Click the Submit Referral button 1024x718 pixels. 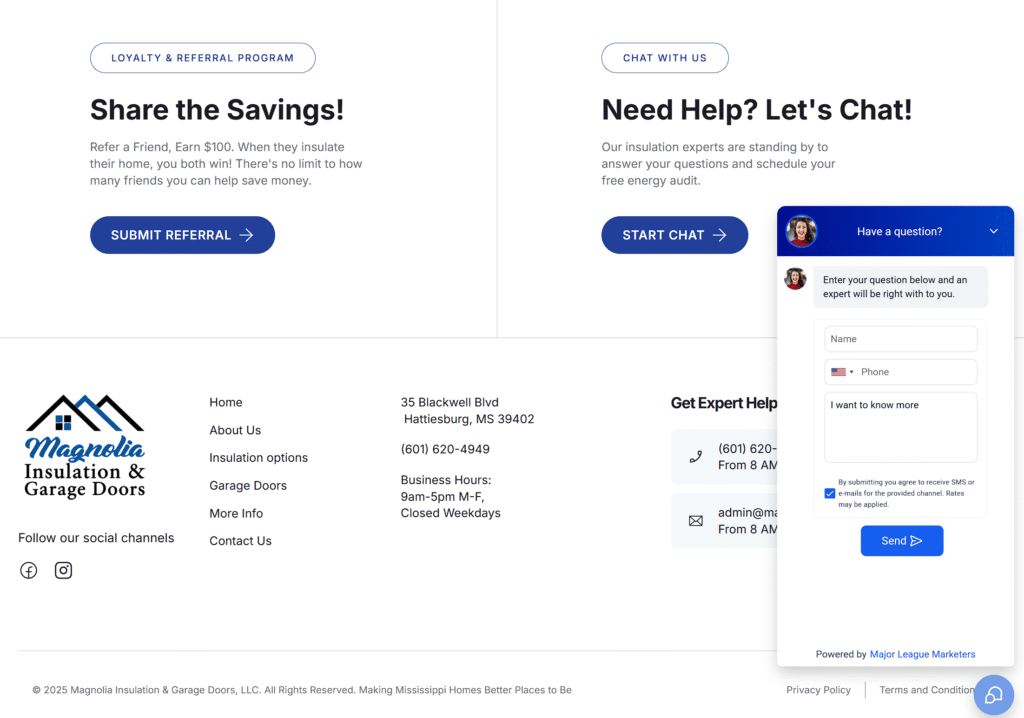pyautogui.click(x=182, y=235)
